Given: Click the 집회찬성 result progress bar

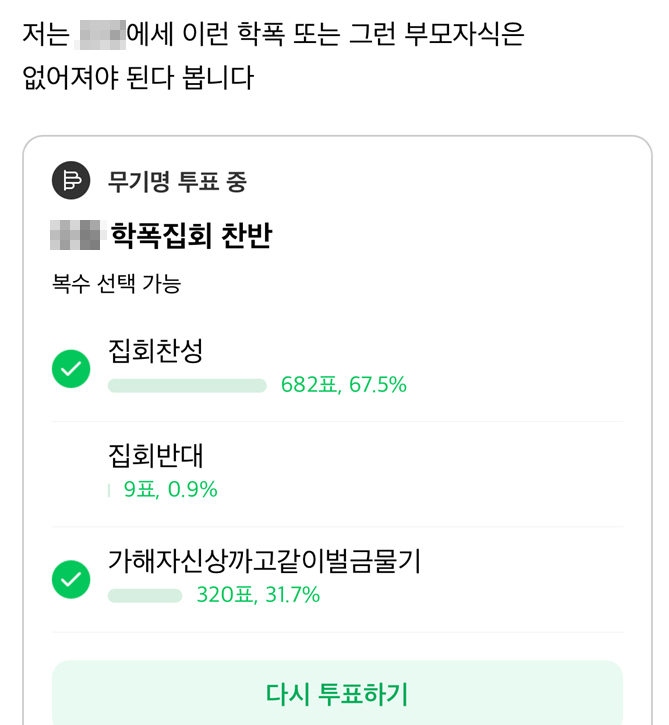Looking at the screenshot, I should point(187,386).
